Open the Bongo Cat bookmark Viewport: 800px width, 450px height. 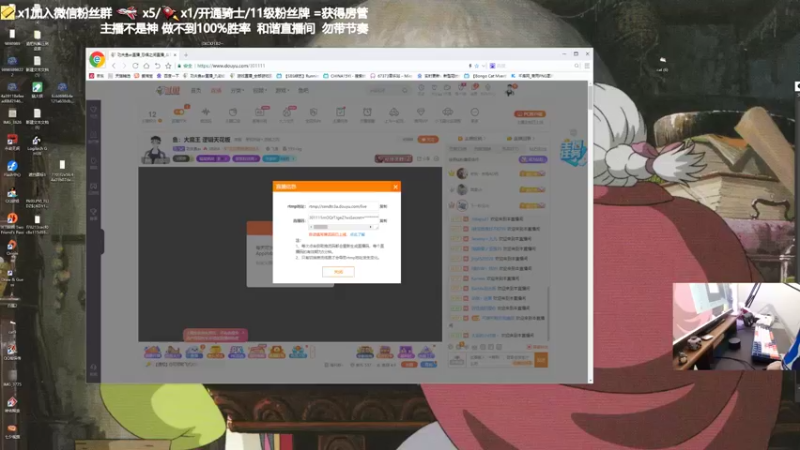coord(485,76)
